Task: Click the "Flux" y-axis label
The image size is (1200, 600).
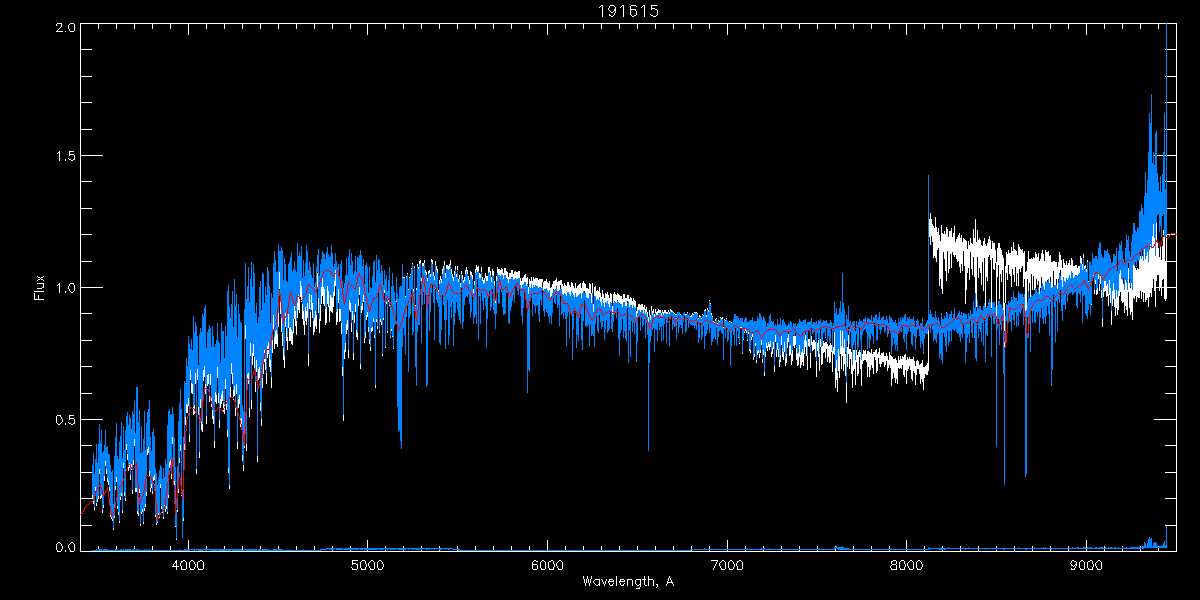Action: pyautogui.click(x=40, y=287)
